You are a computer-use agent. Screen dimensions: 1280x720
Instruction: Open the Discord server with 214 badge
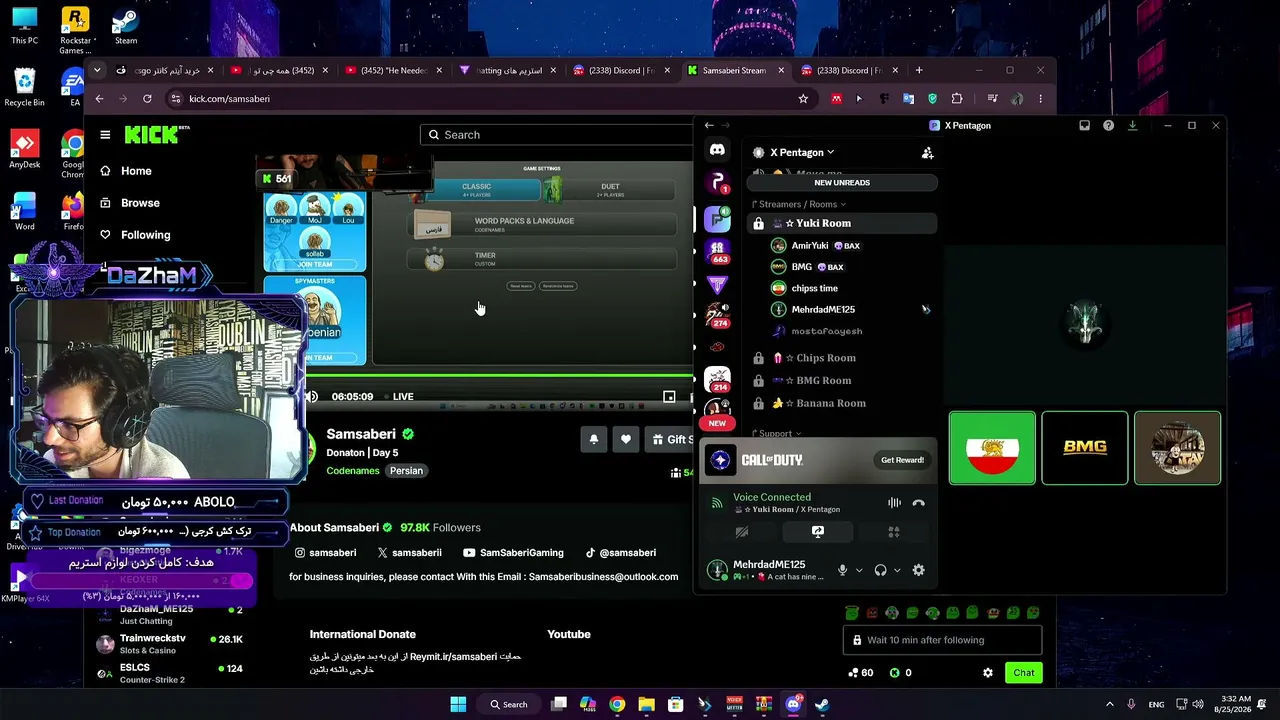tap(717, 379)
